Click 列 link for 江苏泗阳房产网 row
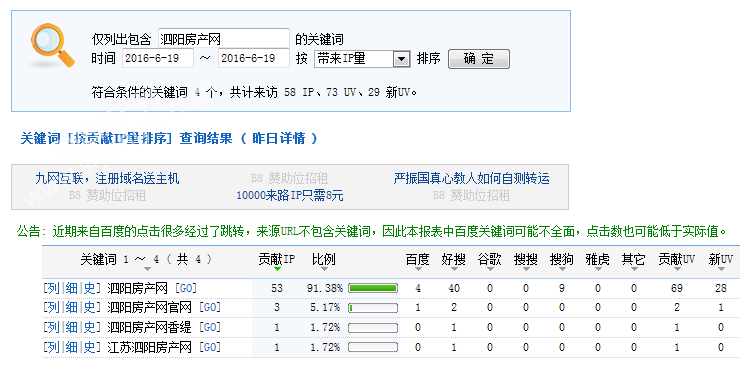This screenshot has height=365, width=755. (54, 347)
